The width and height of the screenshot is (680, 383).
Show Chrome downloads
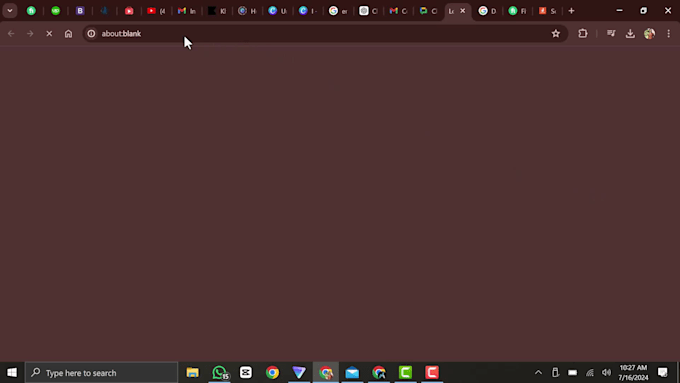click(630, 33)
